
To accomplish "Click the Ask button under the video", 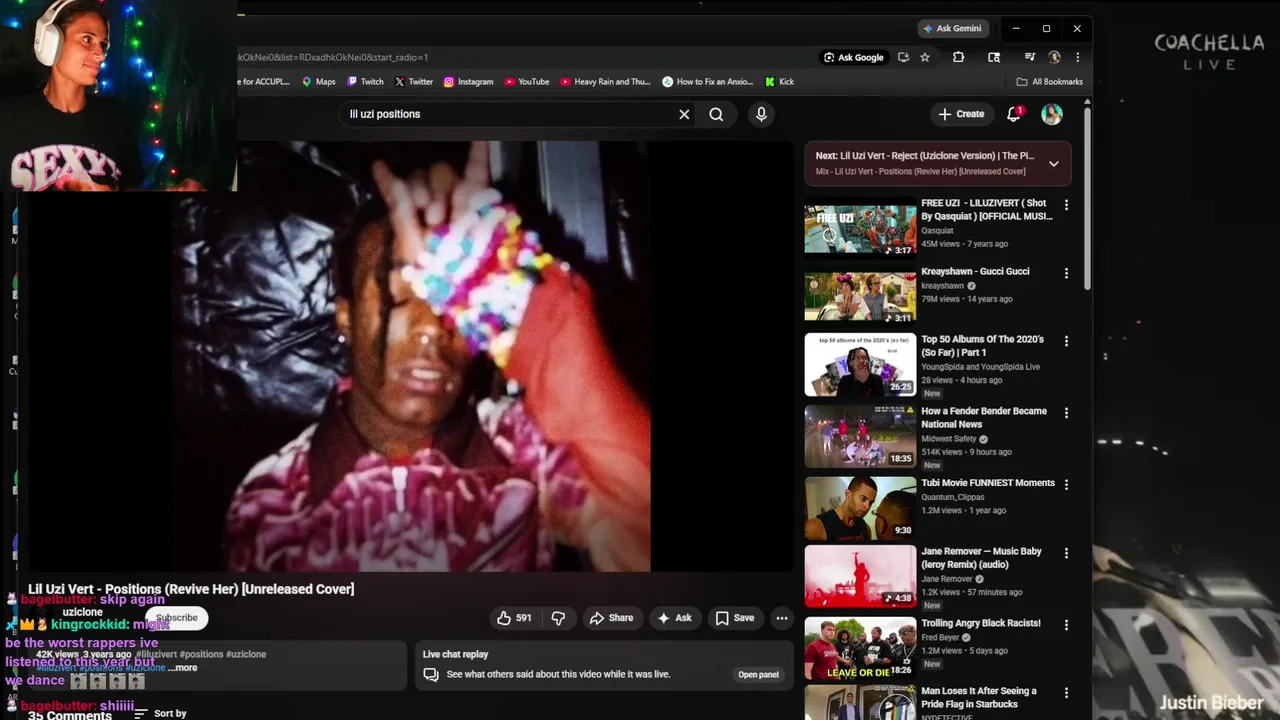I will click(674, 618).
